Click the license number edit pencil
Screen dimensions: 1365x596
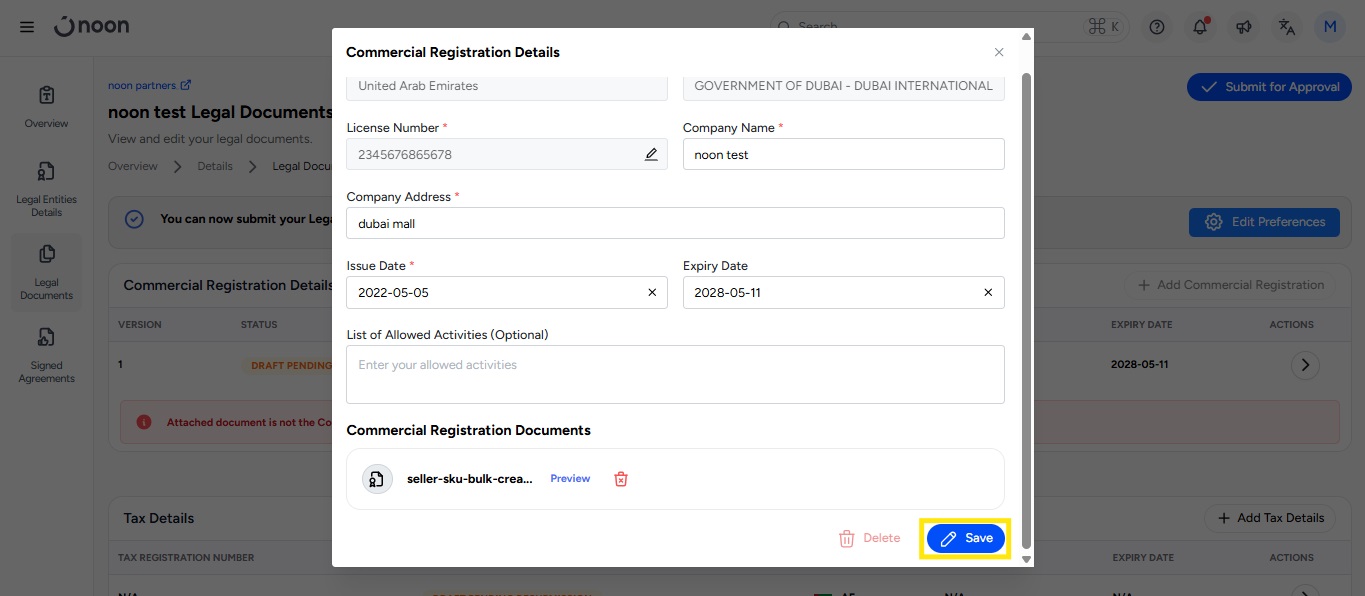[x=651, y=154]
